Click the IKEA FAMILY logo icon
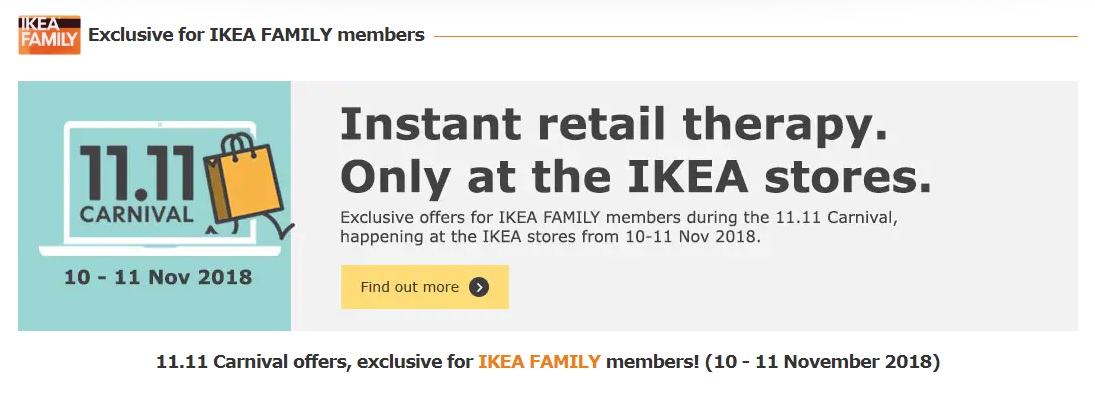Screen dimensions: 1095x393 click(49, 35)
